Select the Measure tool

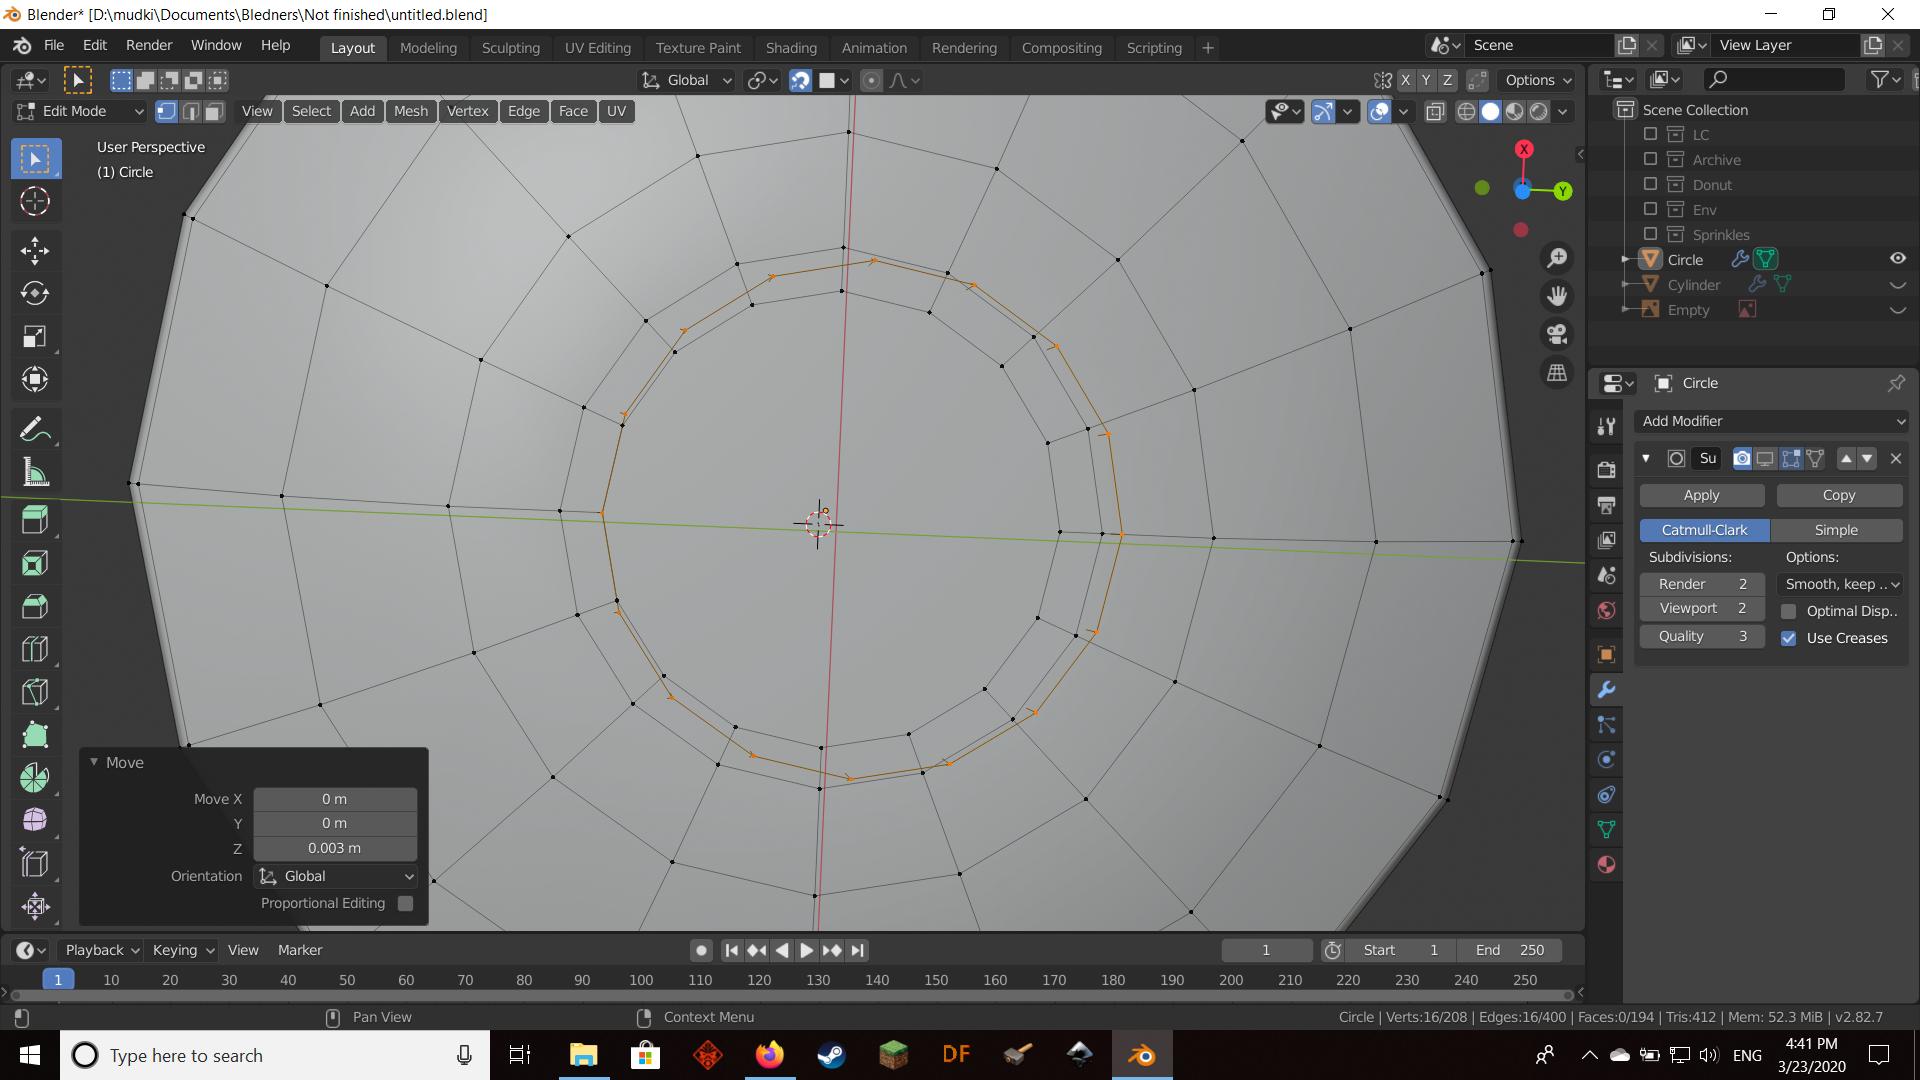(x=35, y=474)
